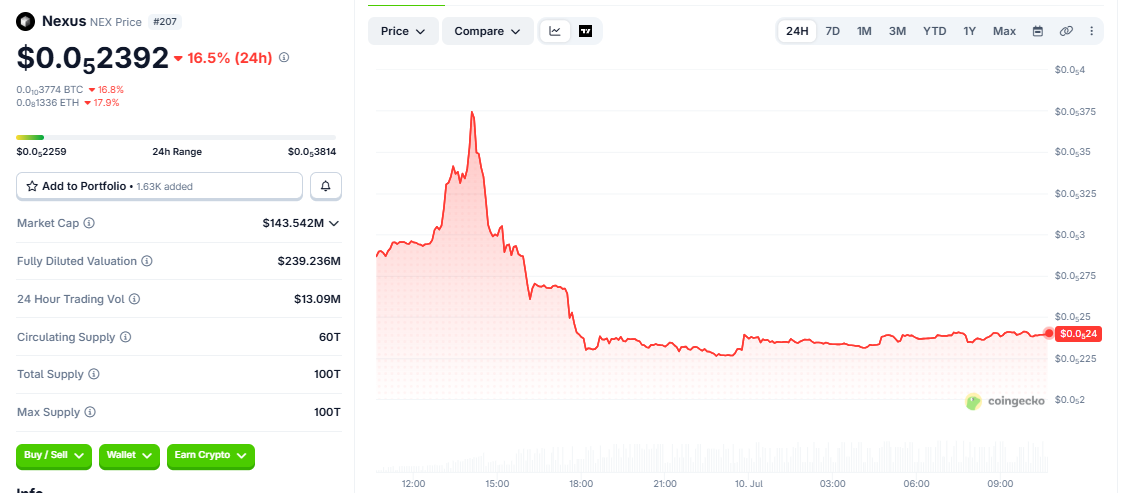Click the 100T Max Supply value
The width and height of the screenshot is (1122, 493).
[x=327, y=412]
